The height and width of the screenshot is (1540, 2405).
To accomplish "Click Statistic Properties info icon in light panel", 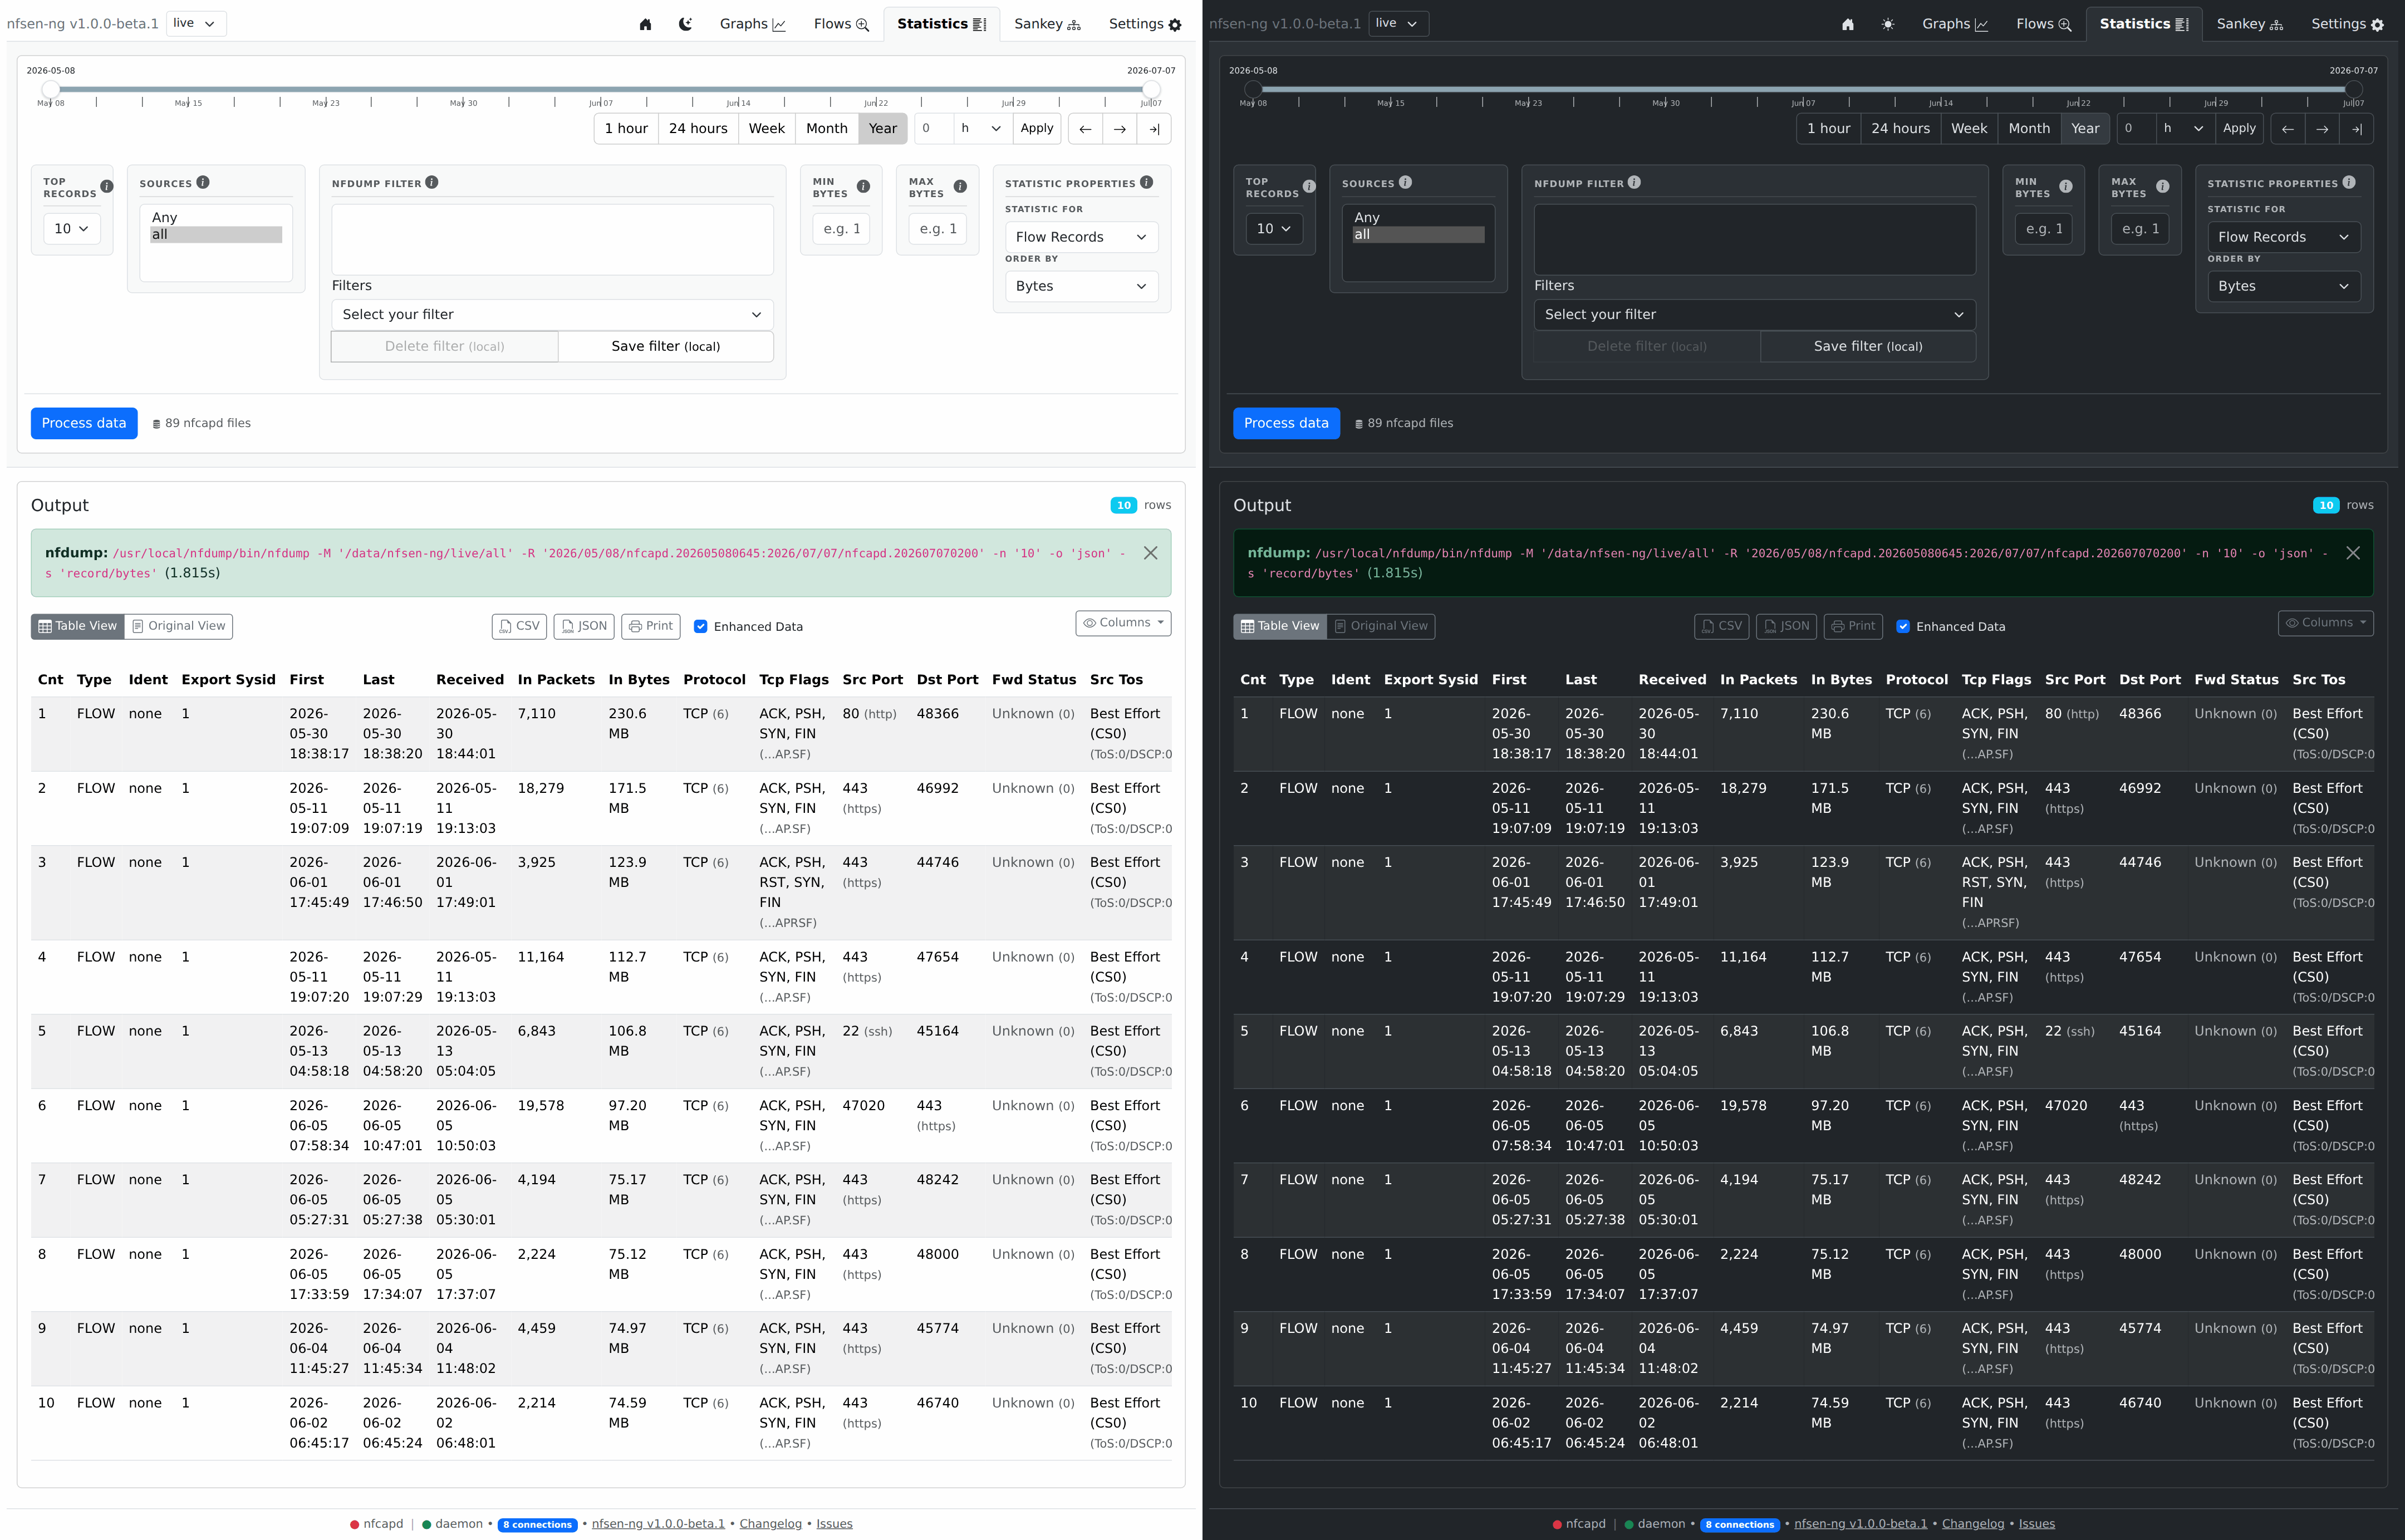I will (x=1147, y=182).
